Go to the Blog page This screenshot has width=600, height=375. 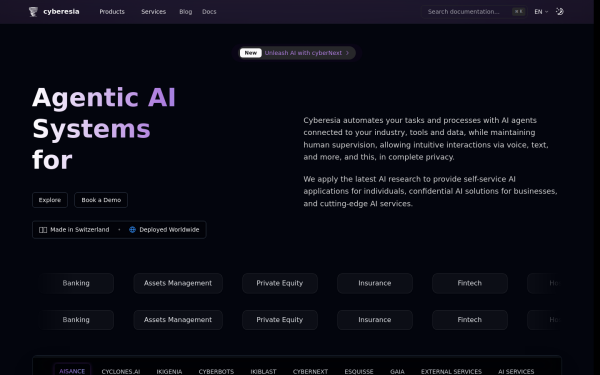coord(186,12)
